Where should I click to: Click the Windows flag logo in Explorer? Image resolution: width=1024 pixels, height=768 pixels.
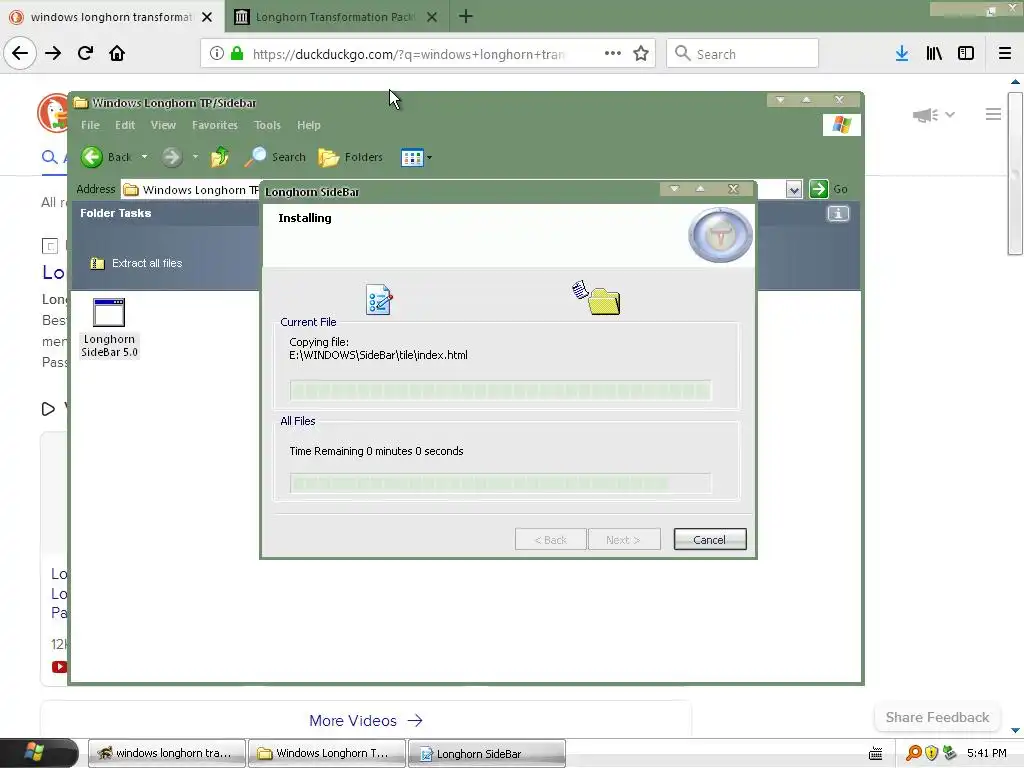coord(842,125)
